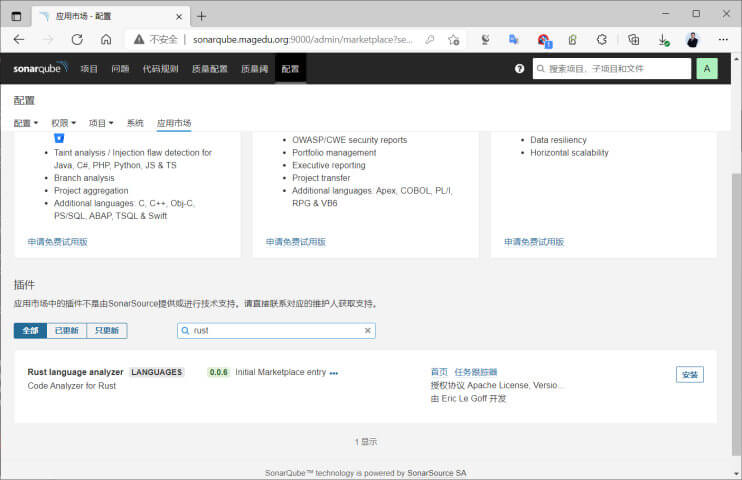
Task: Open saved password key icon in address bar
Action: (x=430, y=40)
